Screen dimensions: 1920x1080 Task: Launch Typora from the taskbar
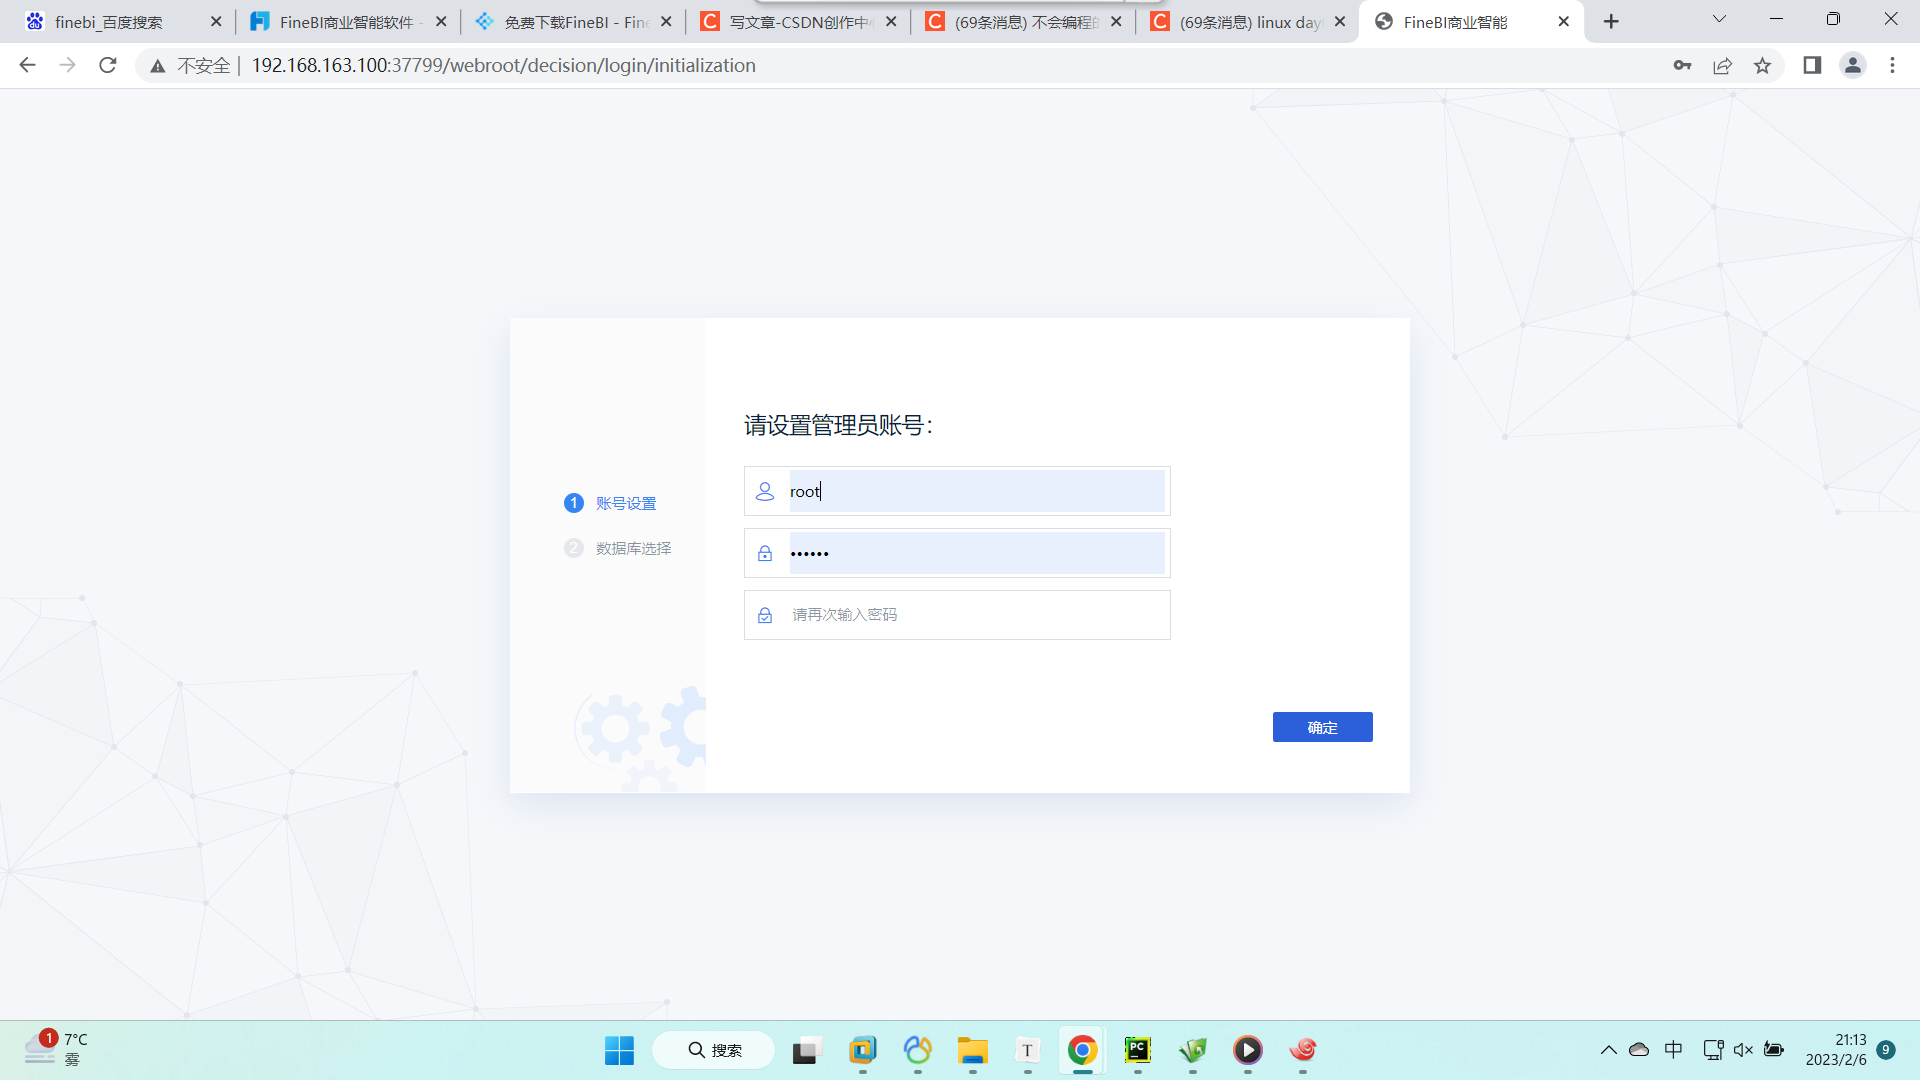(x=1027, y=1051)
